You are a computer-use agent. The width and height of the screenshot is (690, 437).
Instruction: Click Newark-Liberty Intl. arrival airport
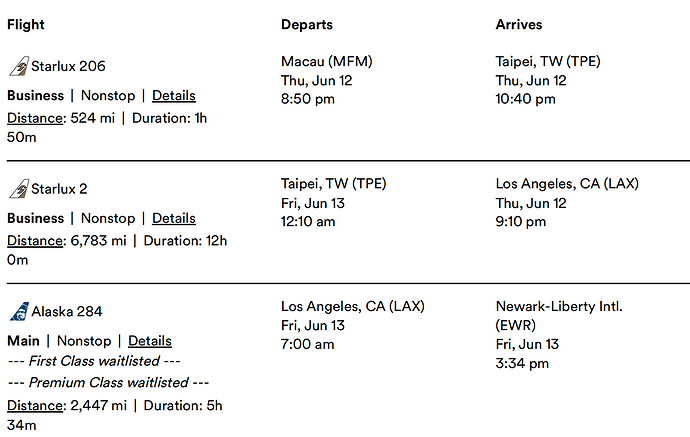pos(559,306)
